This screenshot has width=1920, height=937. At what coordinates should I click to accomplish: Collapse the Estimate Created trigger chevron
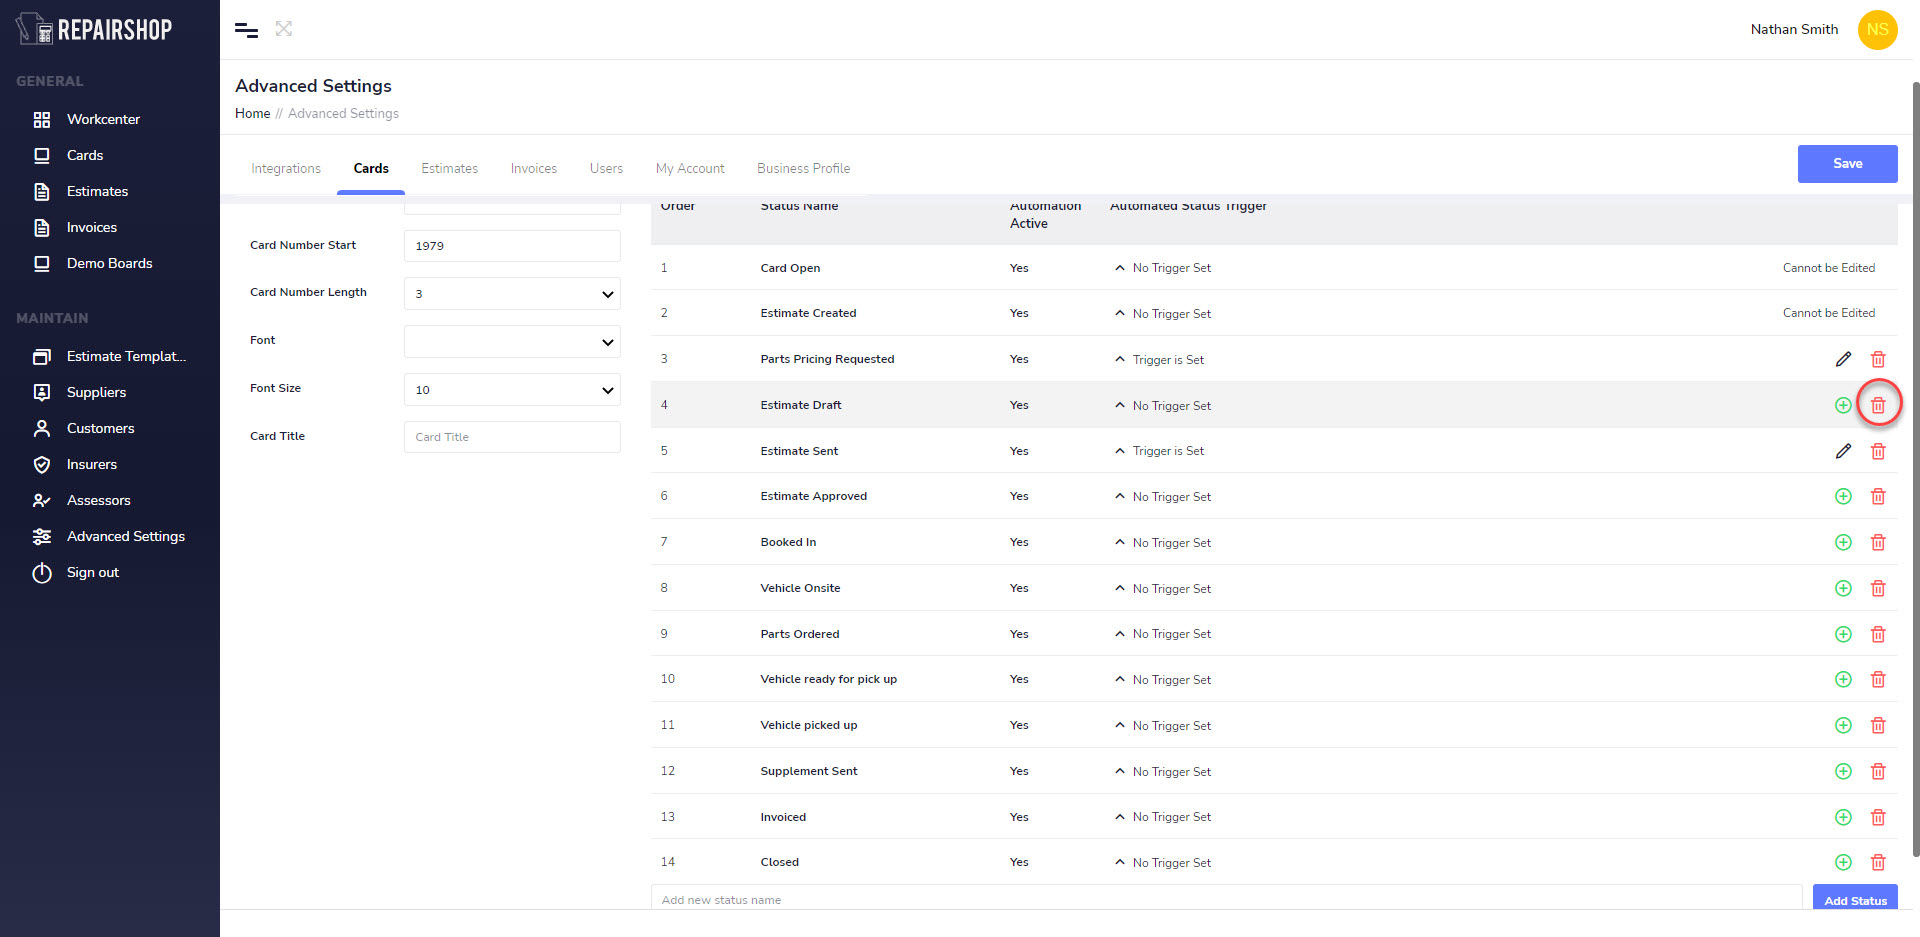click(1120, 313)
